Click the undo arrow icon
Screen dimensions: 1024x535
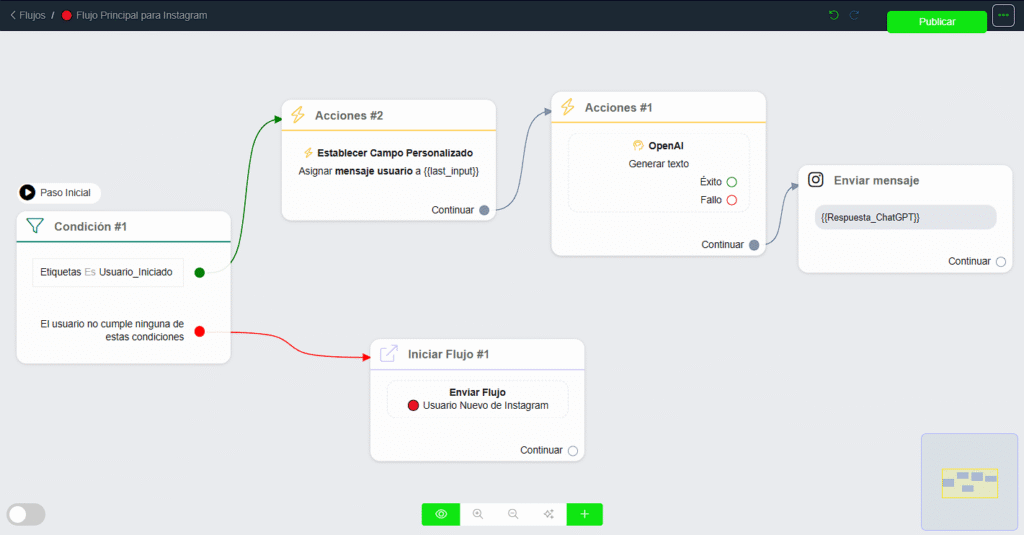pyautogui.click(x=834, y=15)
